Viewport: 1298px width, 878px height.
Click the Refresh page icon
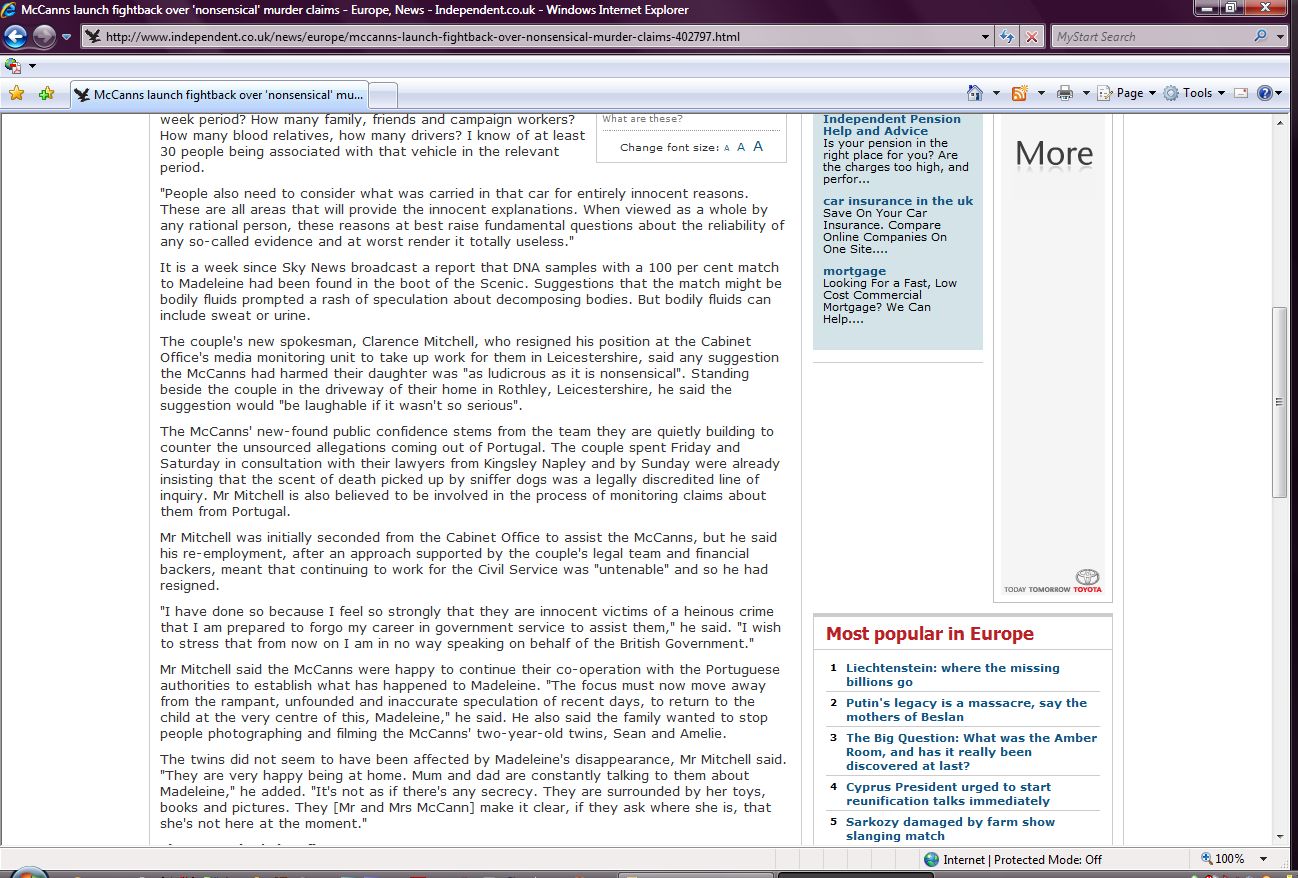point(1008,37)
